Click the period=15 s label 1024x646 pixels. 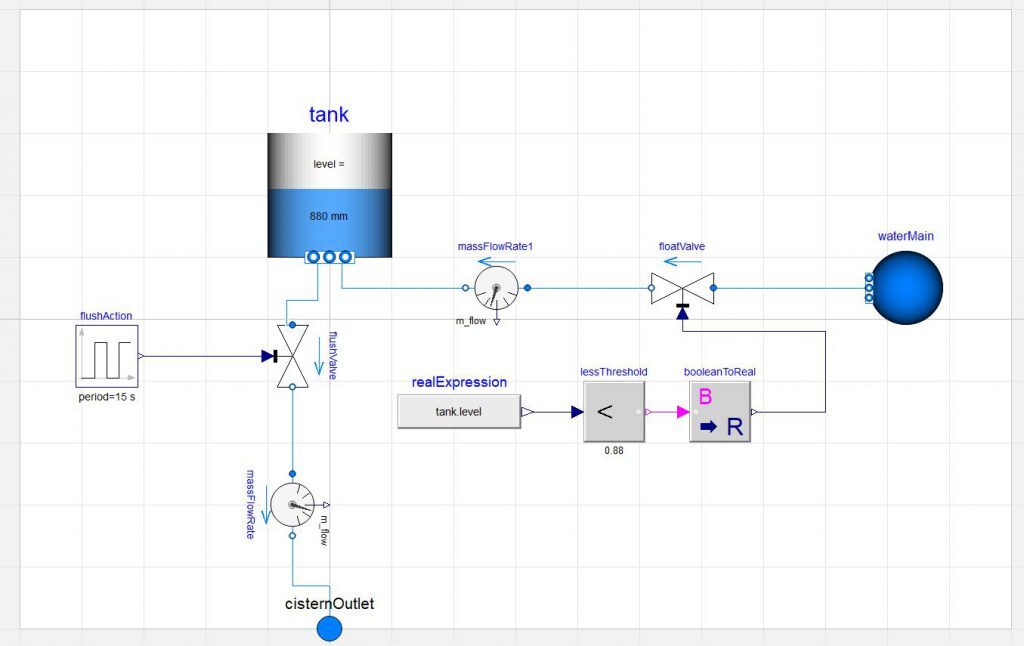click(x=107, y=396)
